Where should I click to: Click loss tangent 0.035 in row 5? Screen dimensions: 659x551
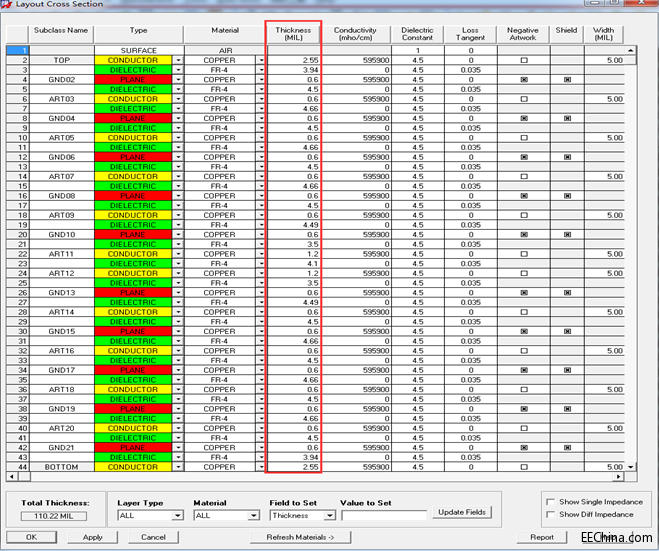pos(471,89)
